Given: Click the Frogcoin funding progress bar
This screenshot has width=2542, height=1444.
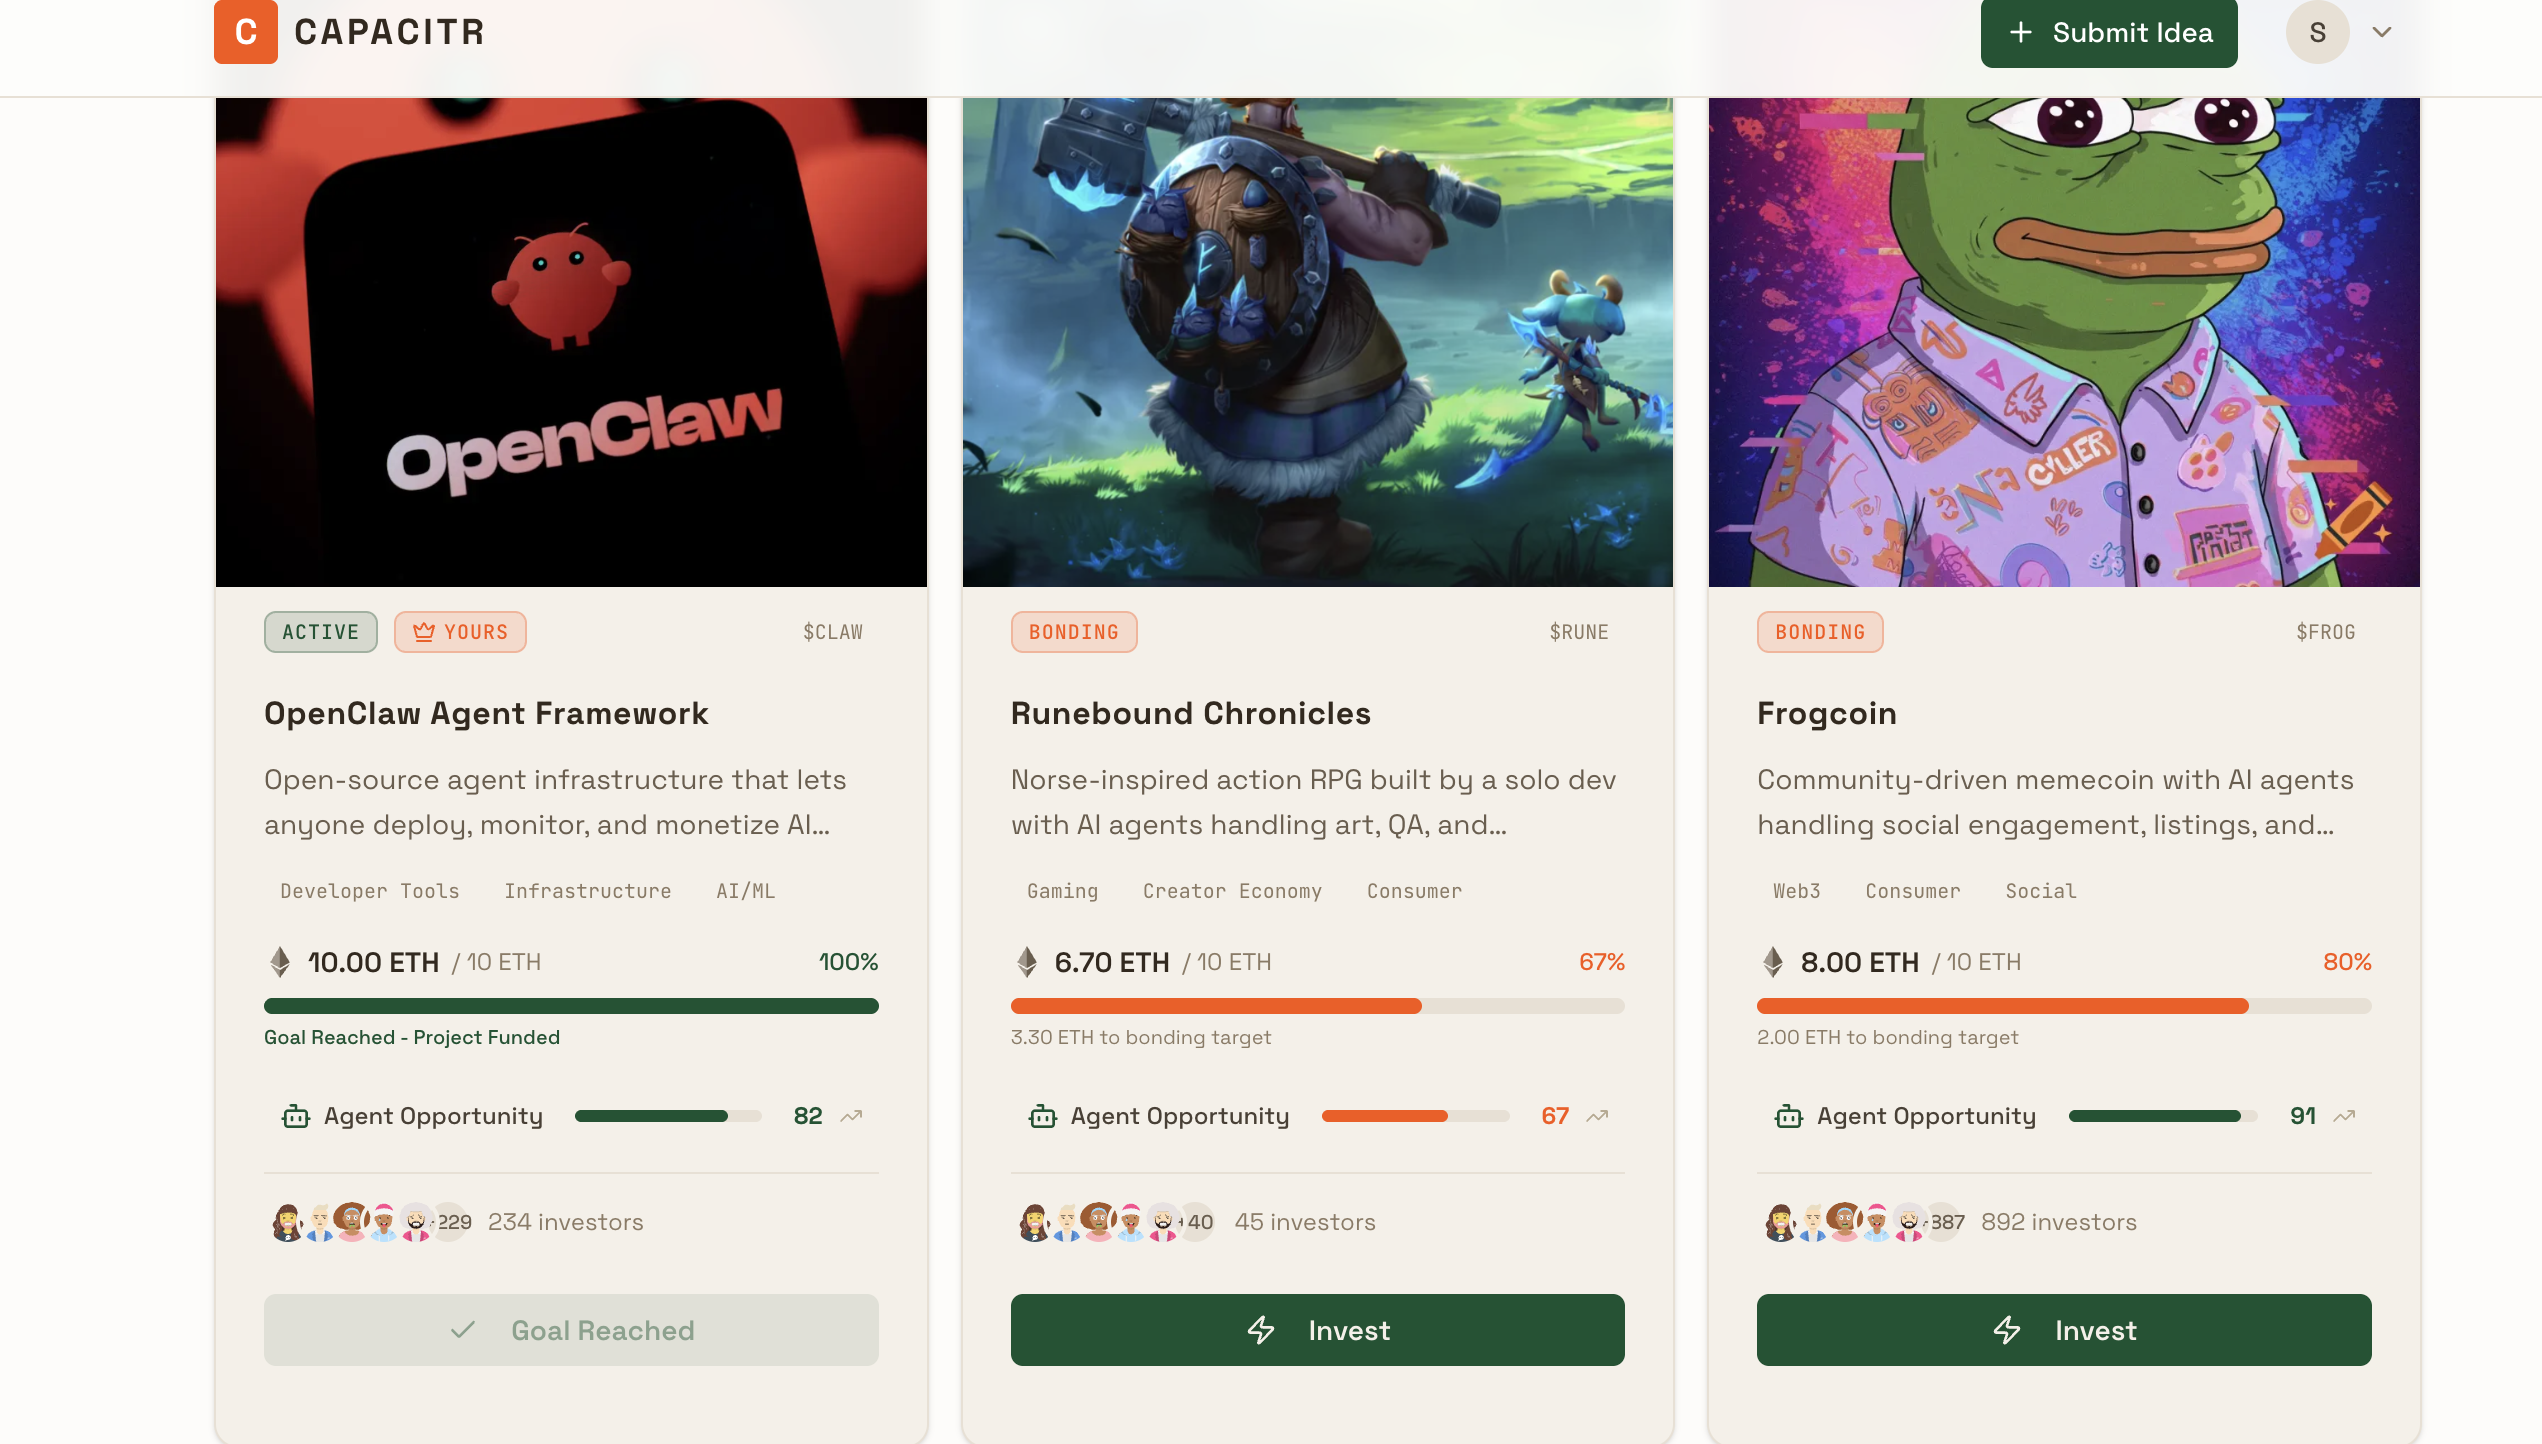Looking at the screenshot, I should (2063, 1006).
